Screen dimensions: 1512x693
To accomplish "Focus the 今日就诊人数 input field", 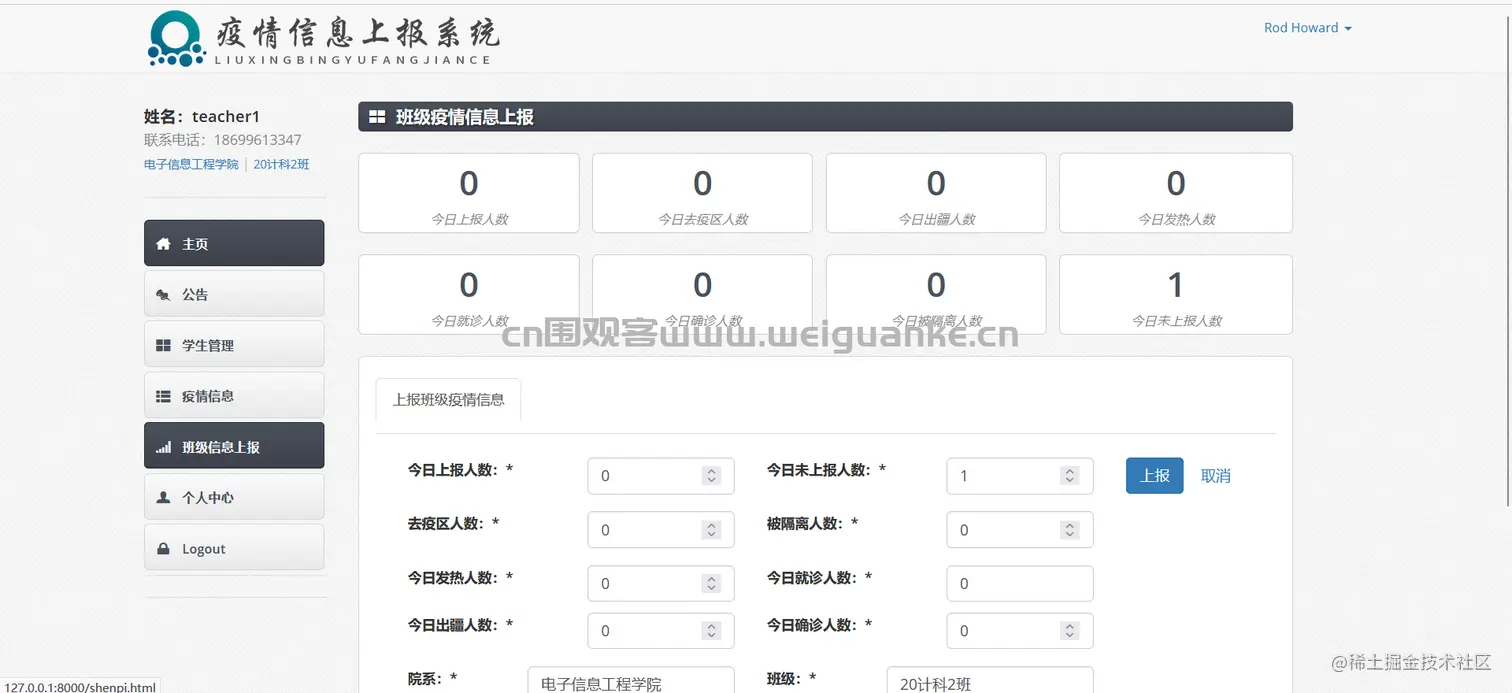I will pyautogui.click(x=1020, y=584).
